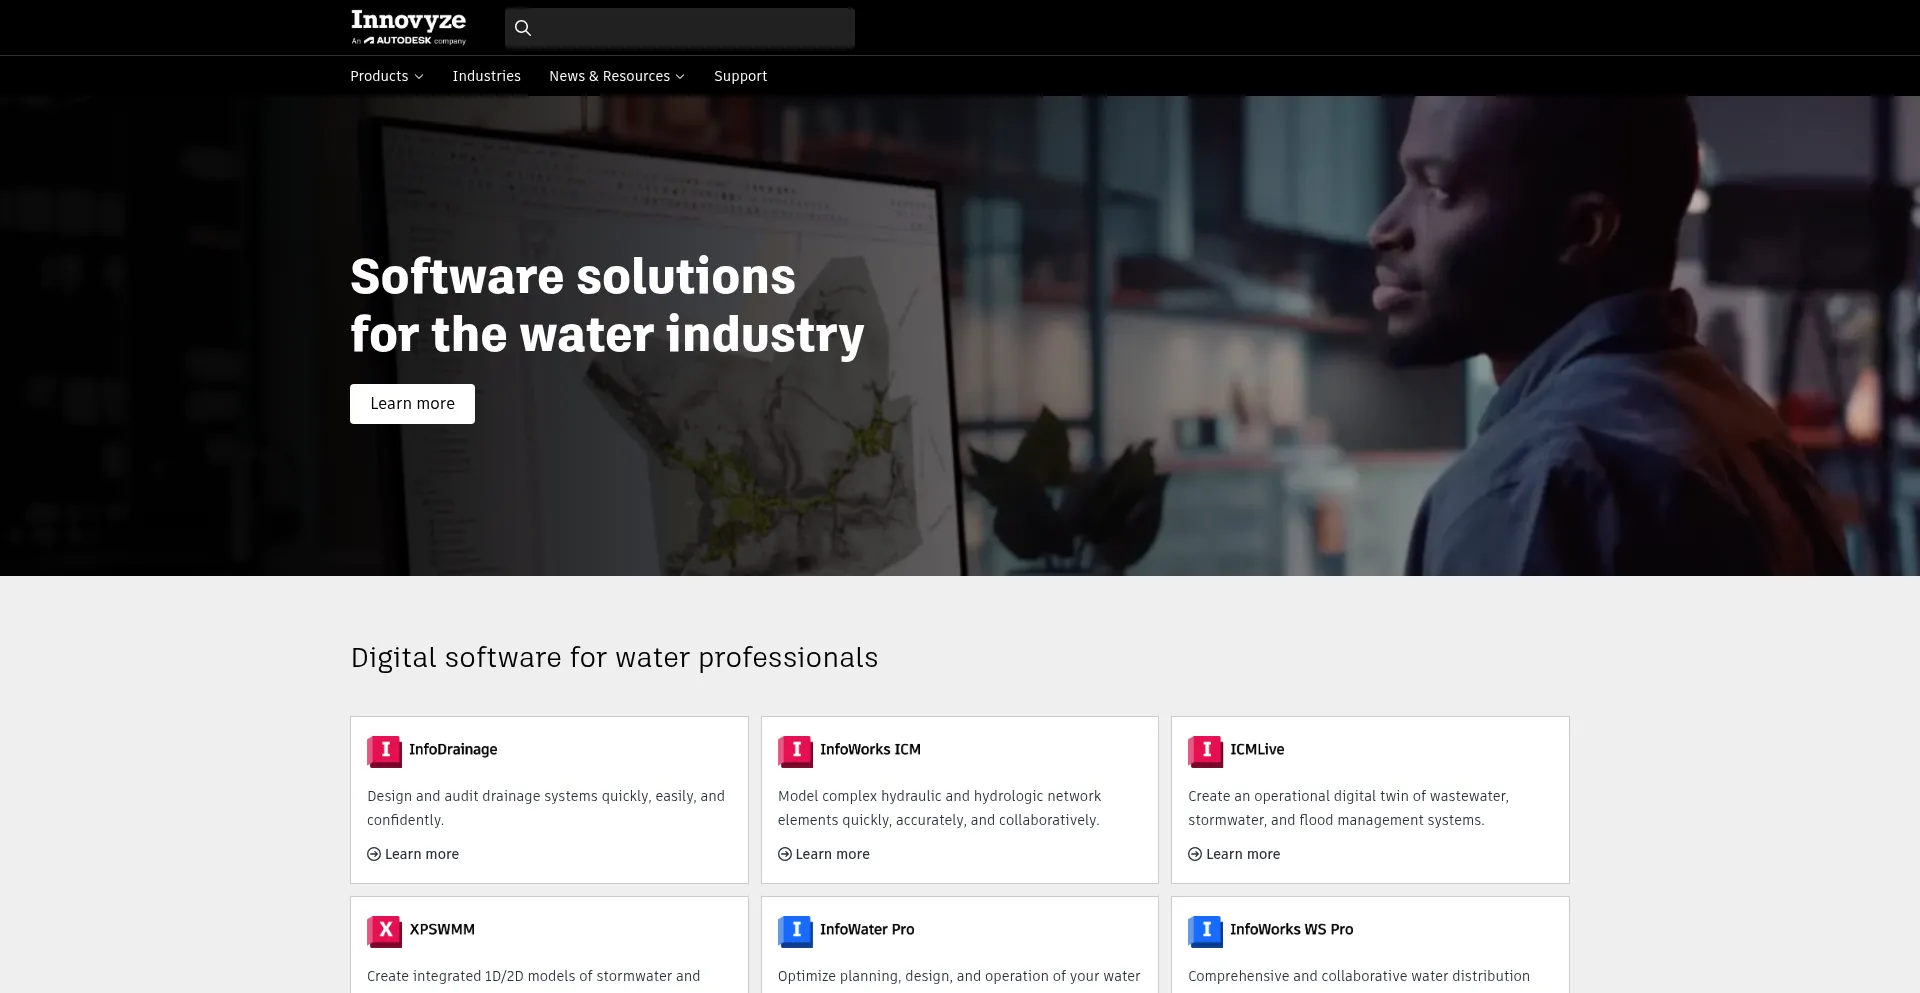Open the InfoWater Pro title link
Image resolution: width=1920 pixels, height=993 pixels.
867,929
